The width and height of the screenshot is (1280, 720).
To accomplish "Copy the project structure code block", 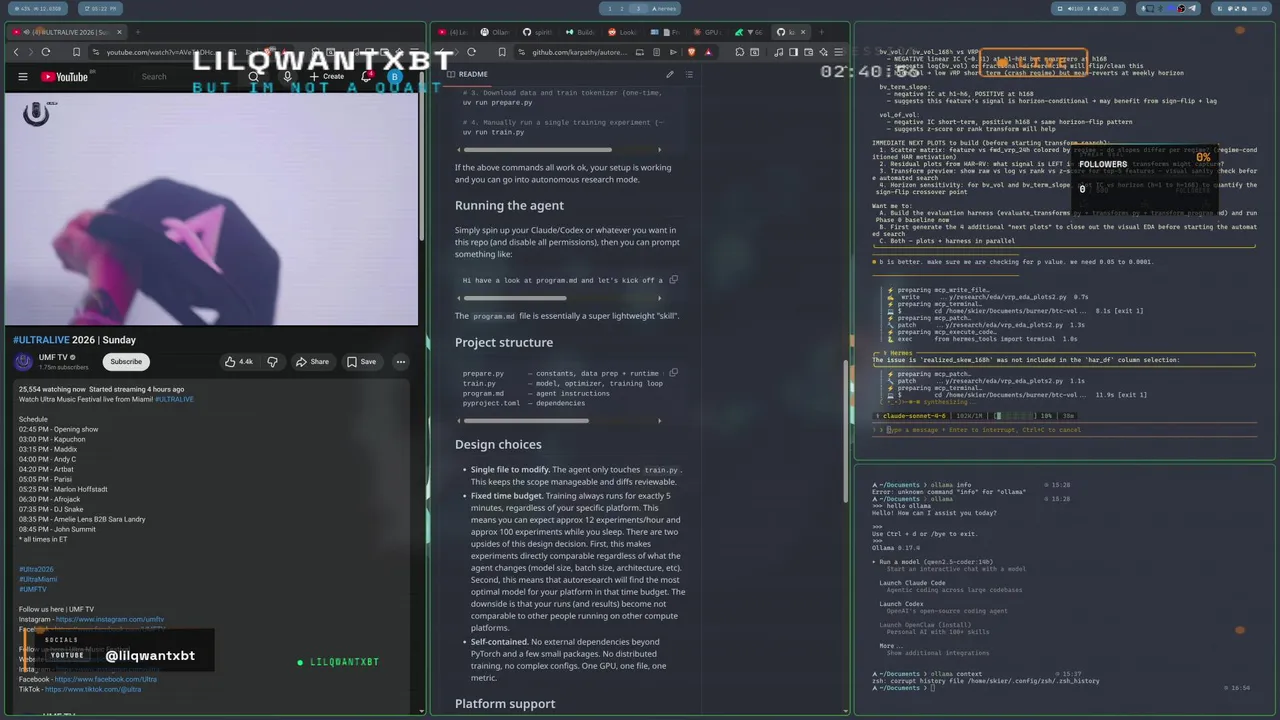I will [673, 373].
